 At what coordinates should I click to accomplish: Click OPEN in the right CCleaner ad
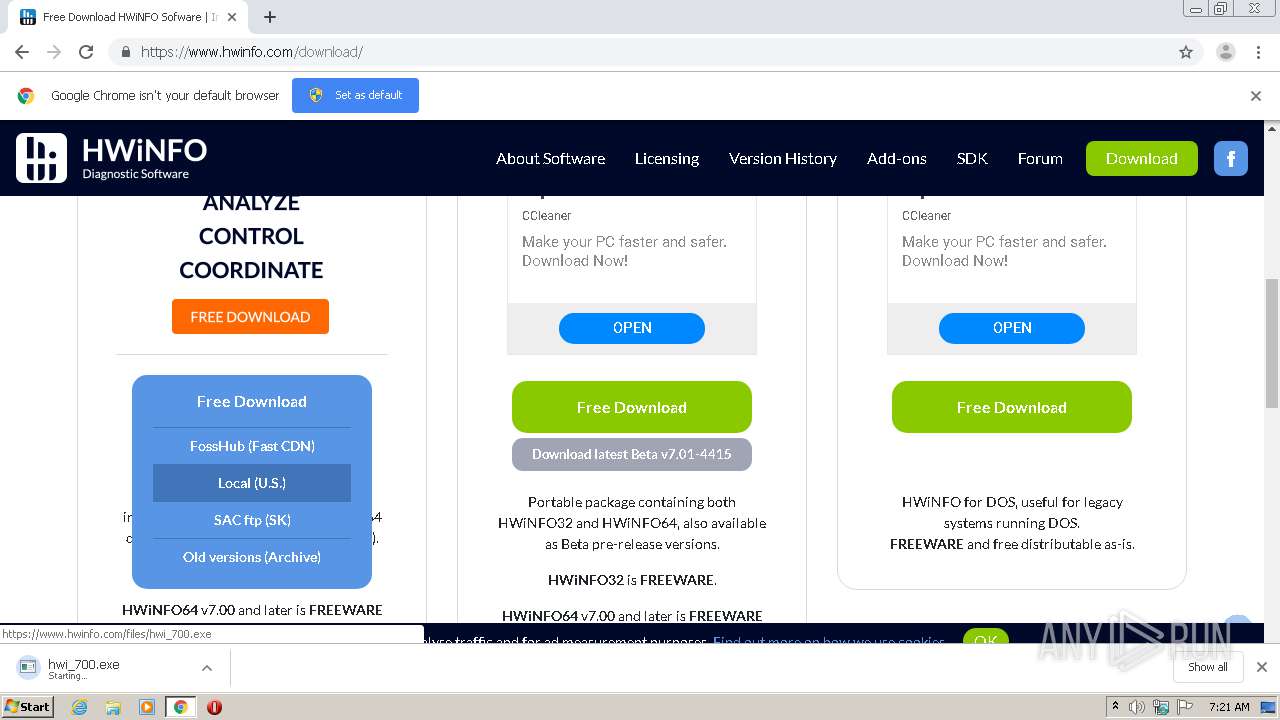(x=1012, y=328)
